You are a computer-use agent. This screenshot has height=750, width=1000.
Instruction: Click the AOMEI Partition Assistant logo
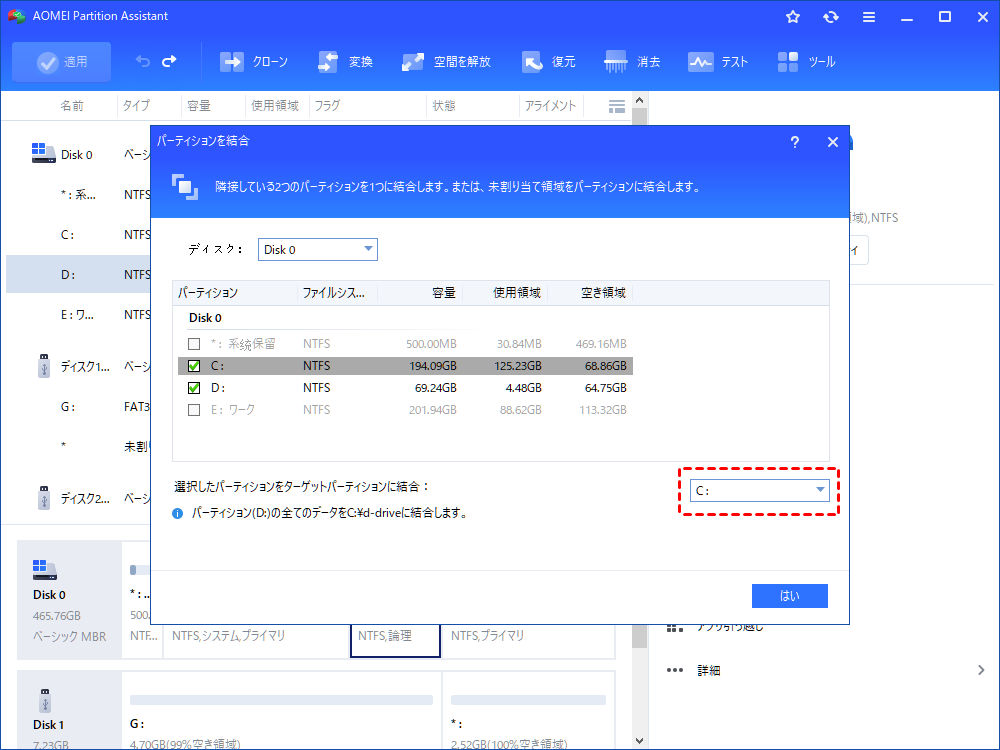click(16, 16)
